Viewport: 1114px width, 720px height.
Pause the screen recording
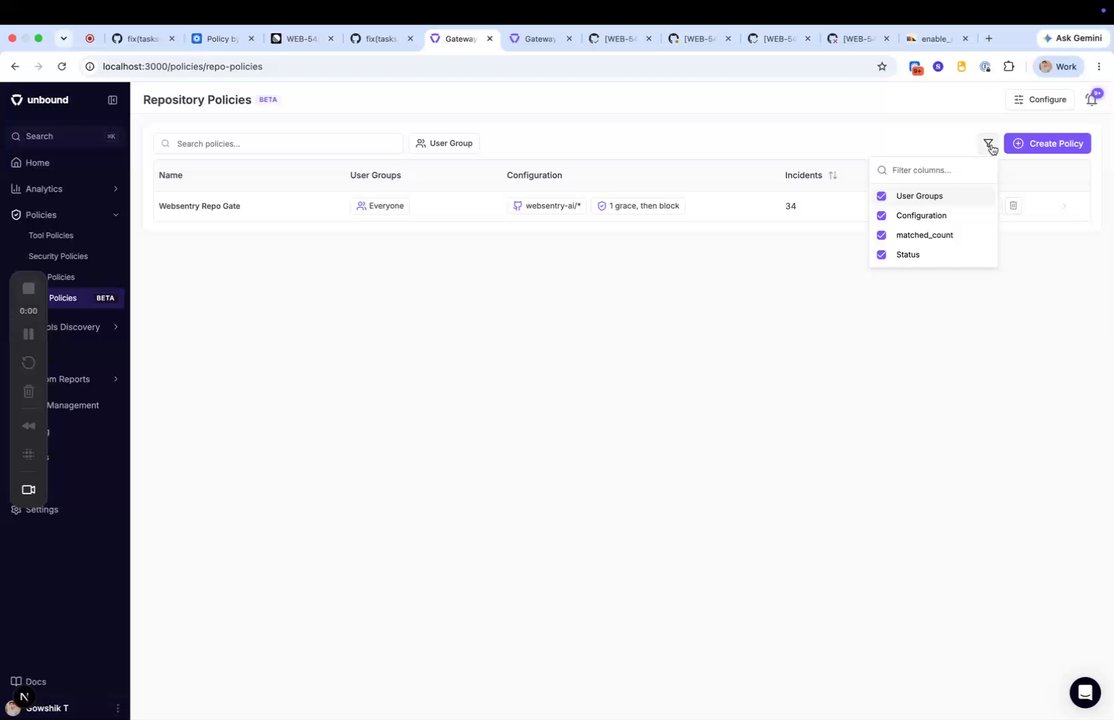pyautogui.click(x=28, y=334)
